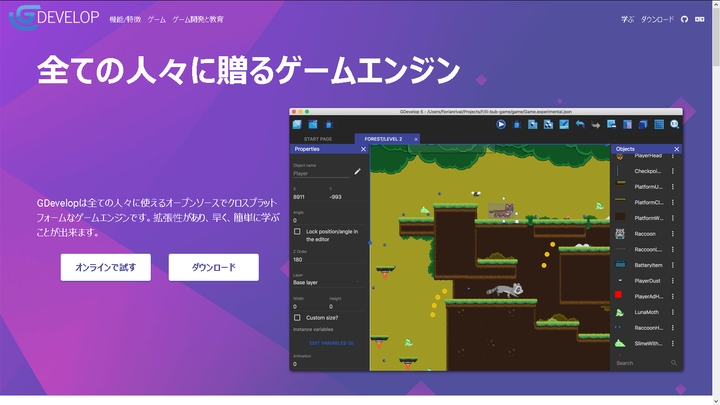Open the three-dot menu for LunaMoth
The height and width of the screenshot is (405, 720).
(x=673, y=312)
